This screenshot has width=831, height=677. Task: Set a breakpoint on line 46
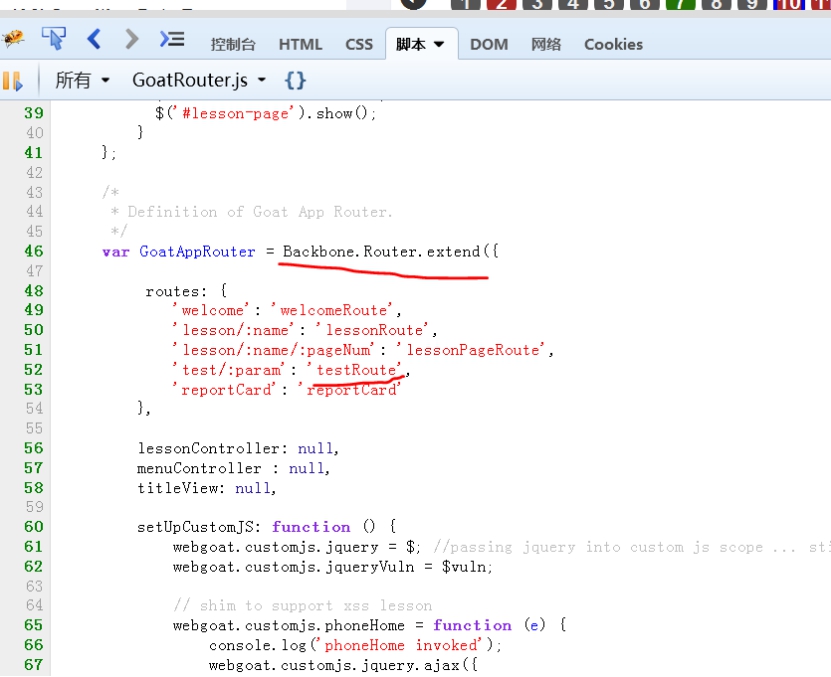33,251
